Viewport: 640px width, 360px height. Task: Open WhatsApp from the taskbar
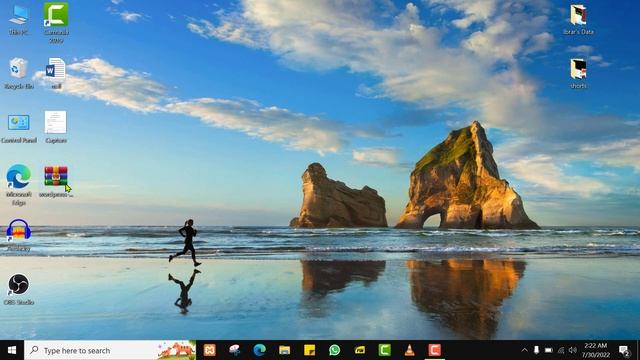tap(334, 350)
